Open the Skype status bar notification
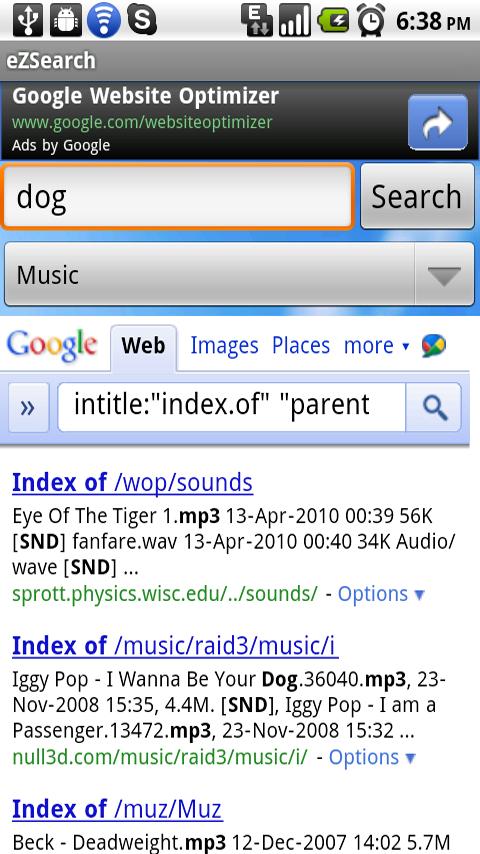Image resolution: width=480 pixels, height=854 pixels. [143, 21]
